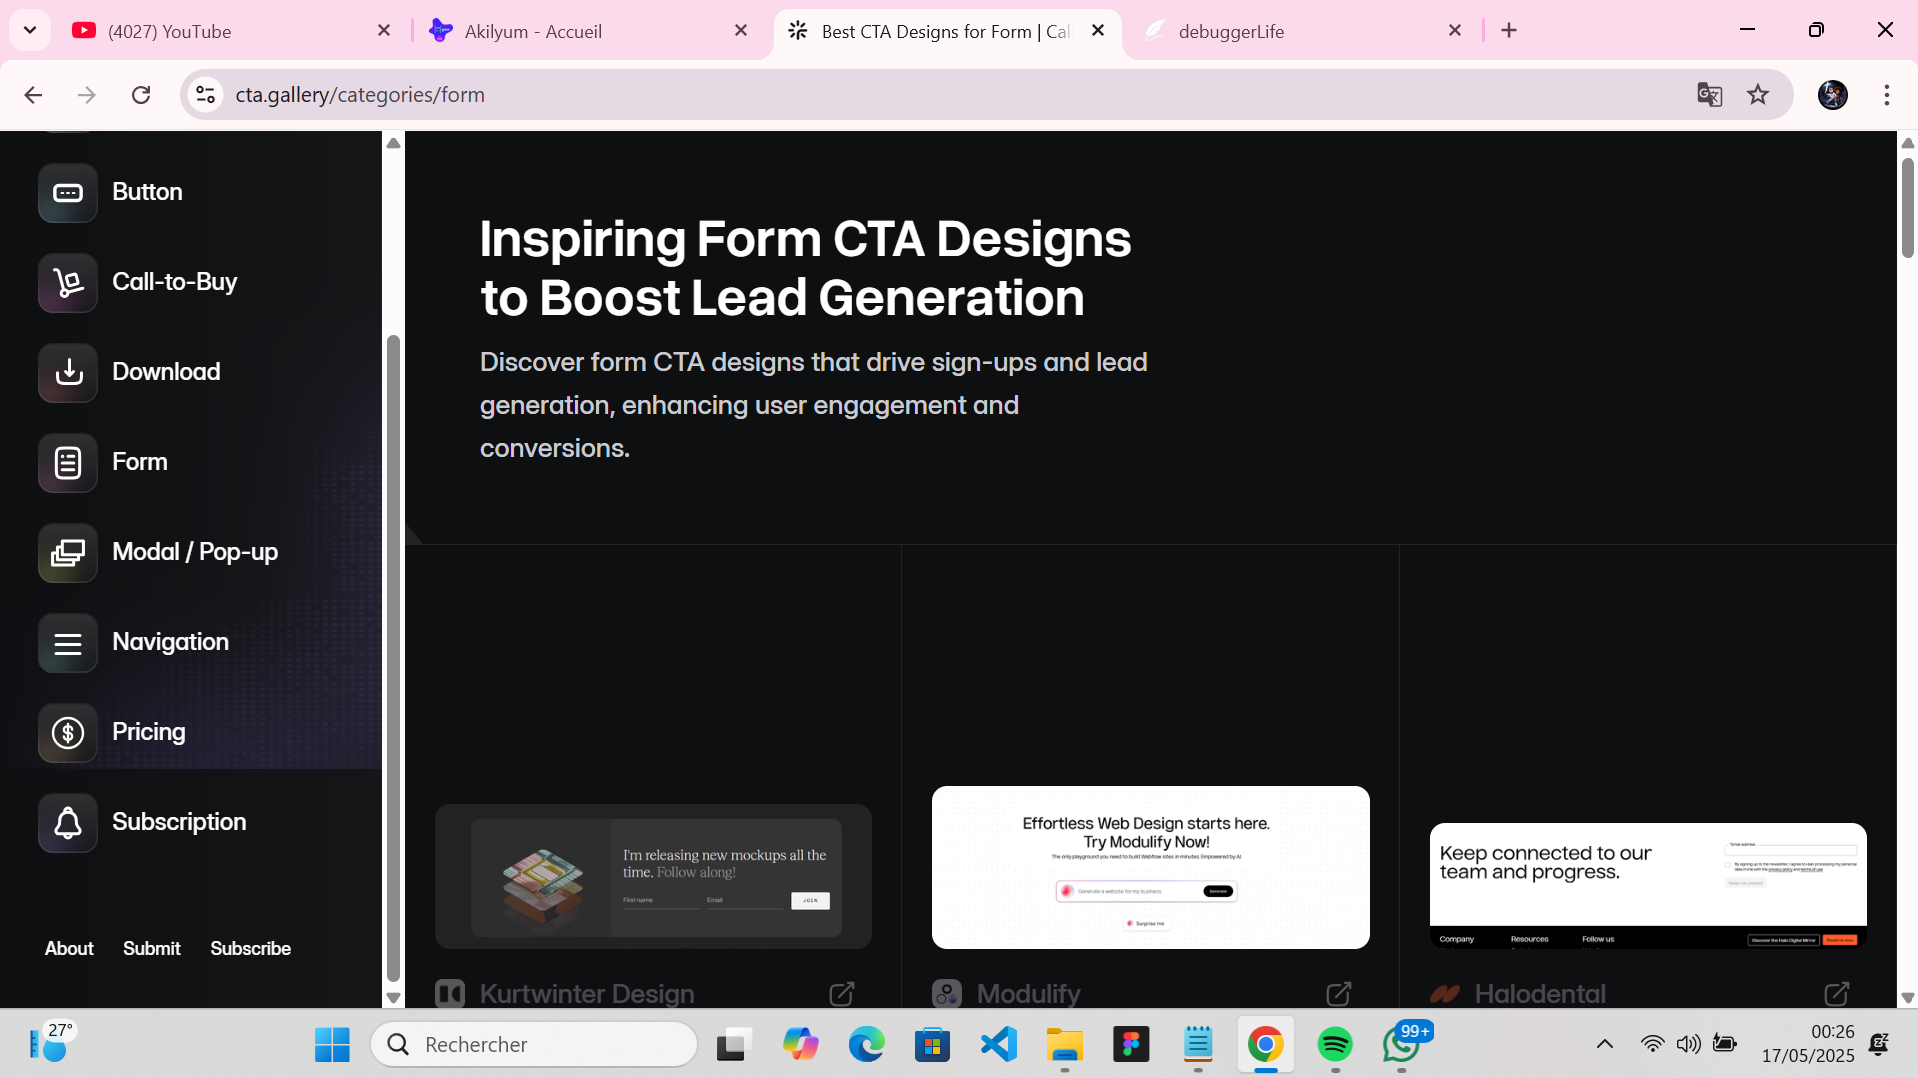Bookmark this page with star icon
This screenshot has width=1918, height=1078.
(1758, 95)
